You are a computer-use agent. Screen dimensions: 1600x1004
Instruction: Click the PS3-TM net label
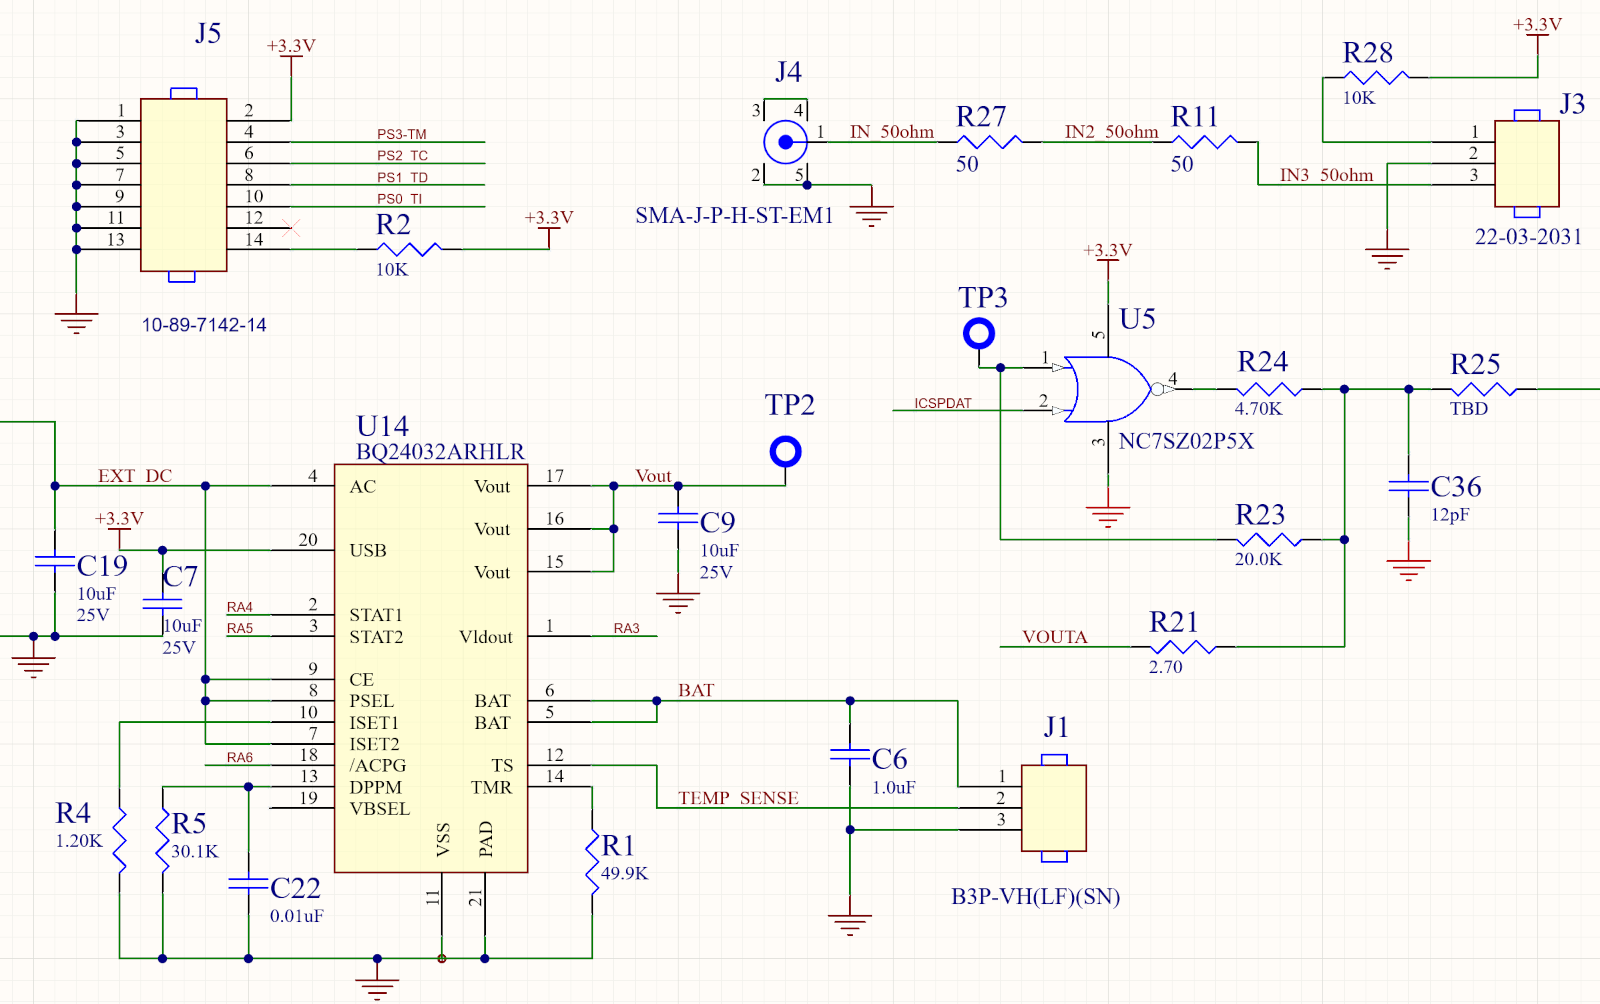point(402,134)
